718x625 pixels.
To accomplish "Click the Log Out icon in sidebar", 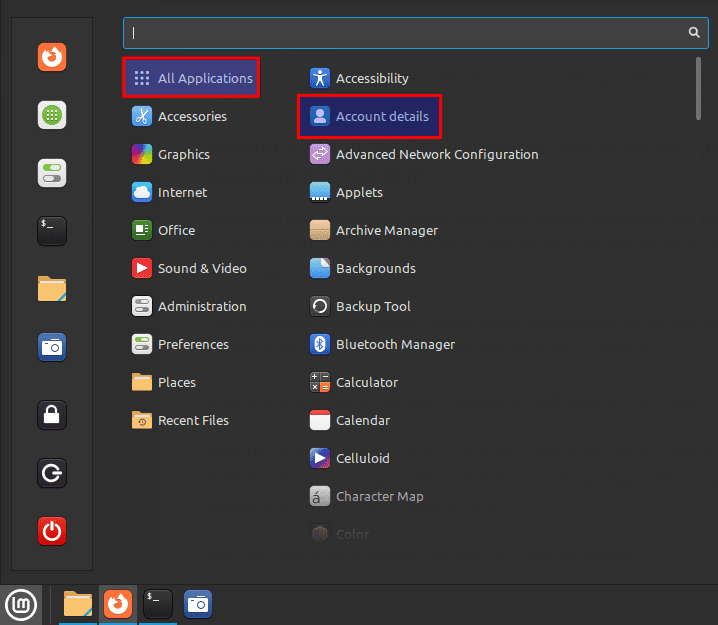I will coord(52,473).
